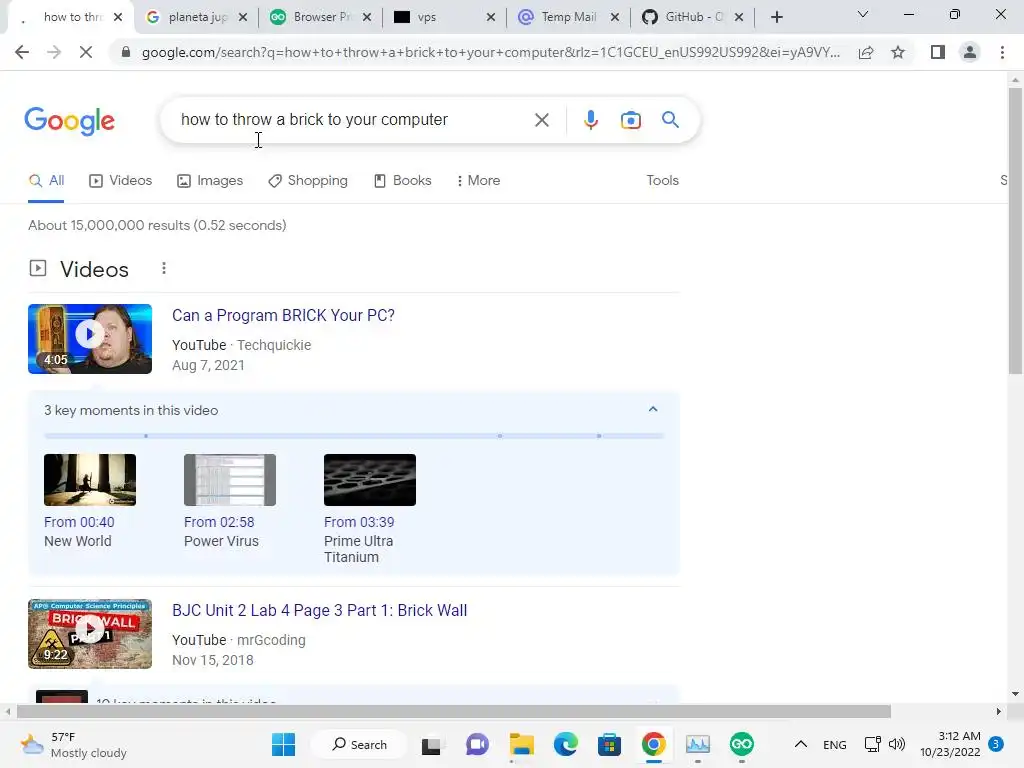Open the Windows Start menu
1024x768 pixels.
click(x=283, y=744)
